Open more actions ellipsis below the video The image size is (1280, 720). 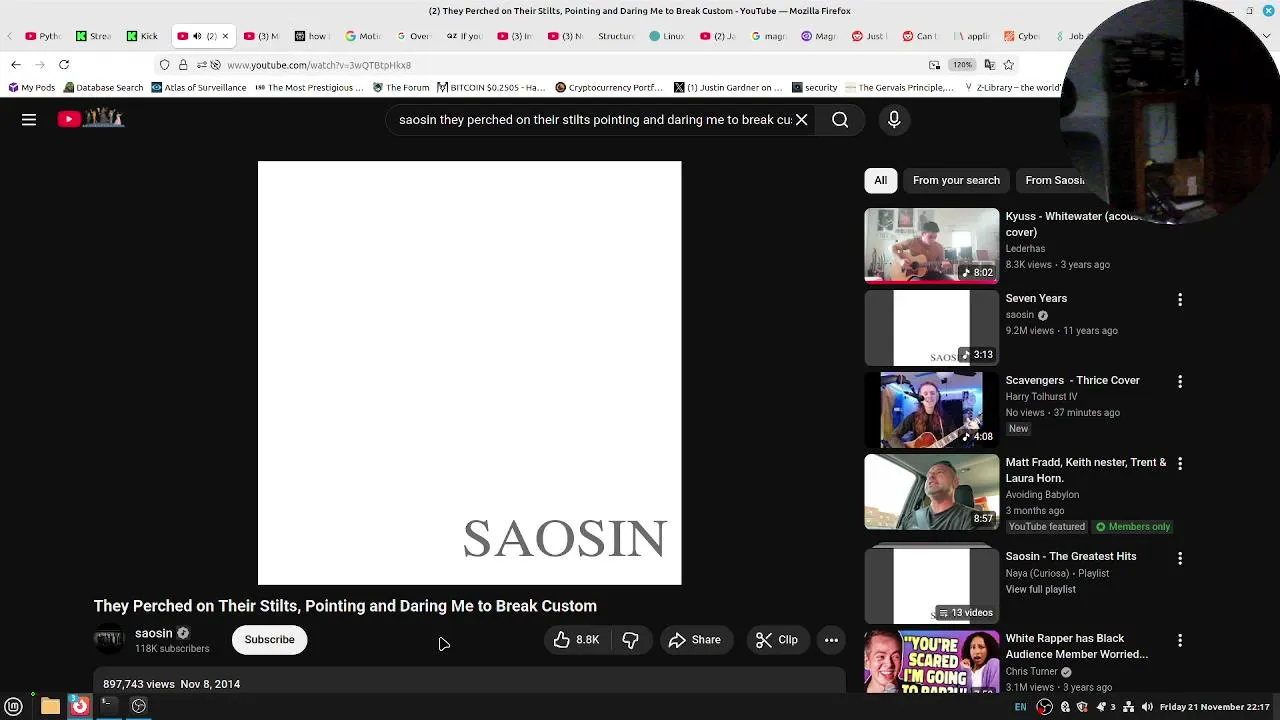click(x=831, y=640)
